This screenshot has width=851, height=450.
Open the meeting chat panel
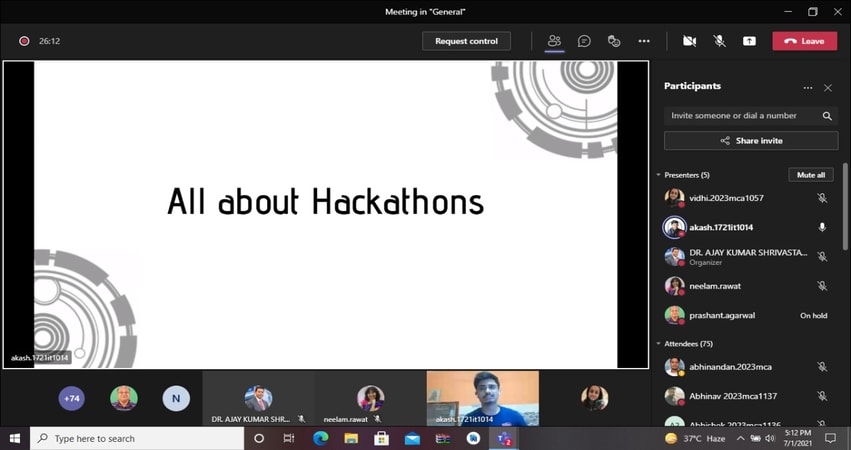[584, 41]
